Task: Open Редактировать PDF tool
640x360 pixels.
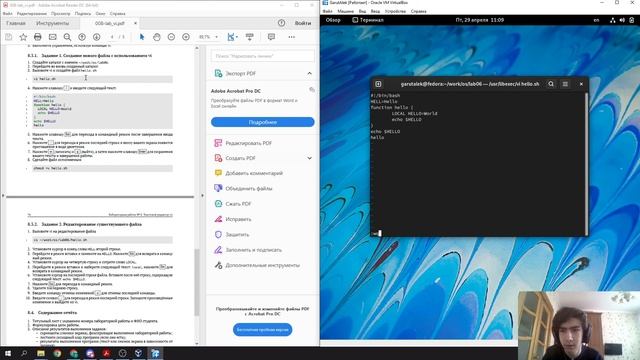Action: click(248, 143)
